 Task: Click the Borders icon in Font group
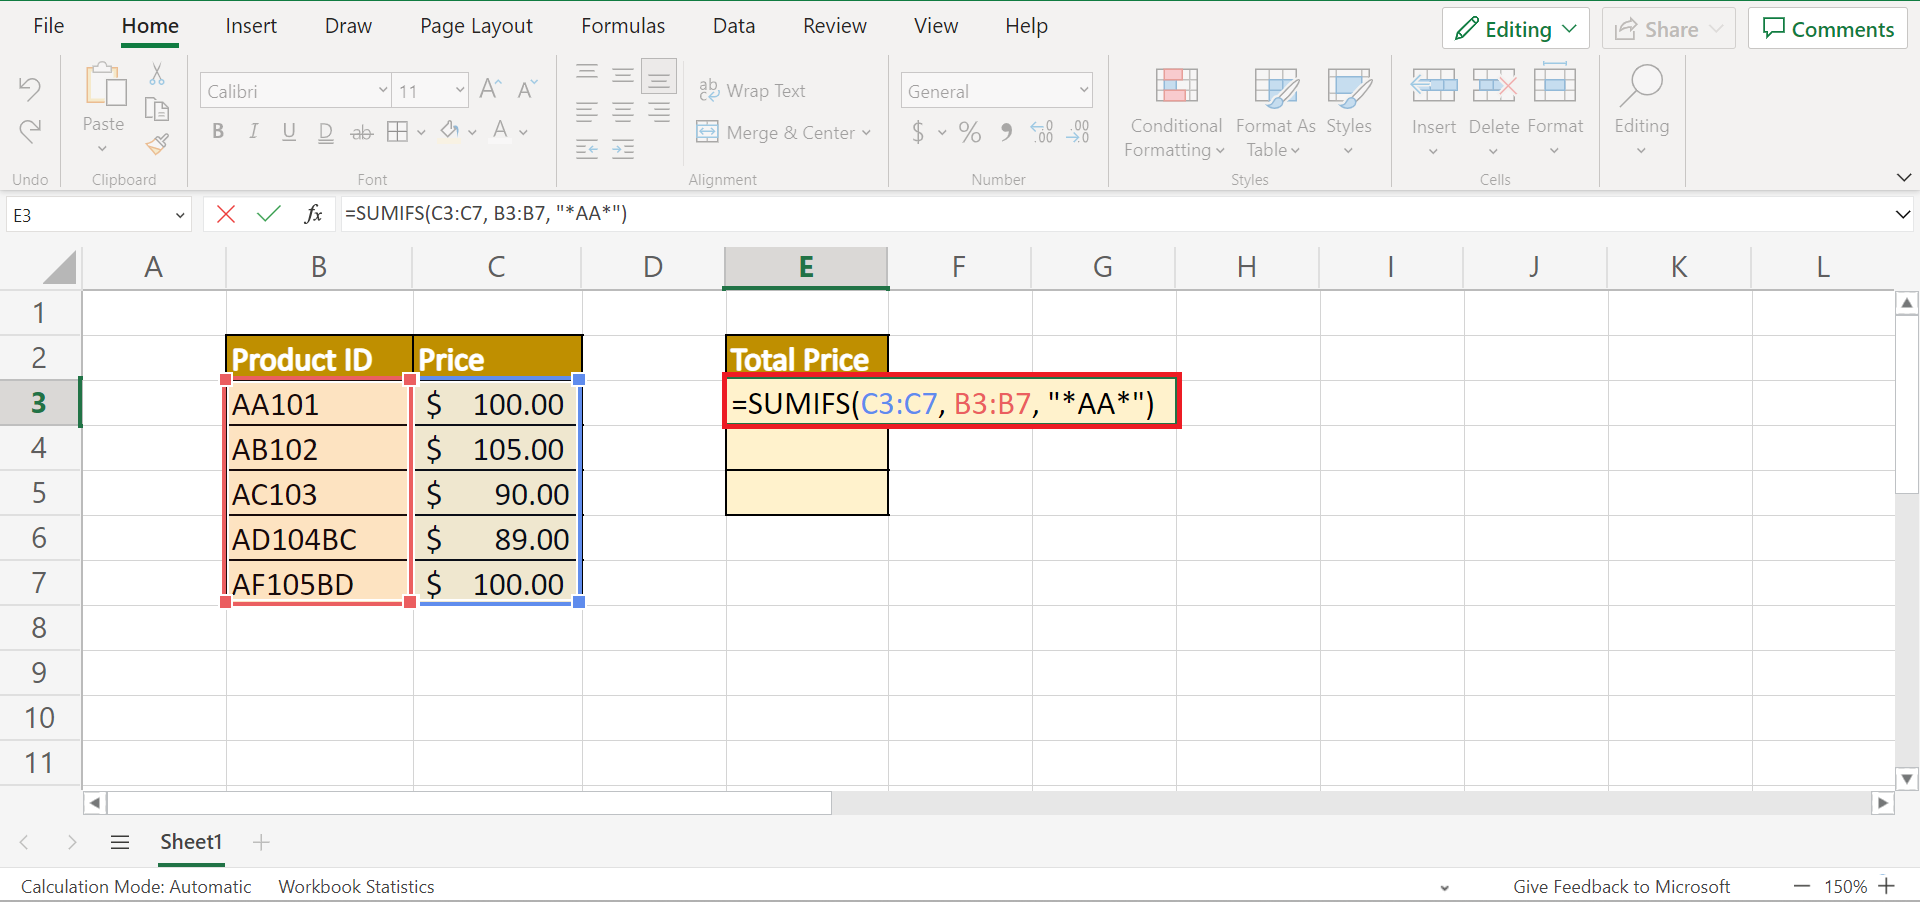[397, 132]
